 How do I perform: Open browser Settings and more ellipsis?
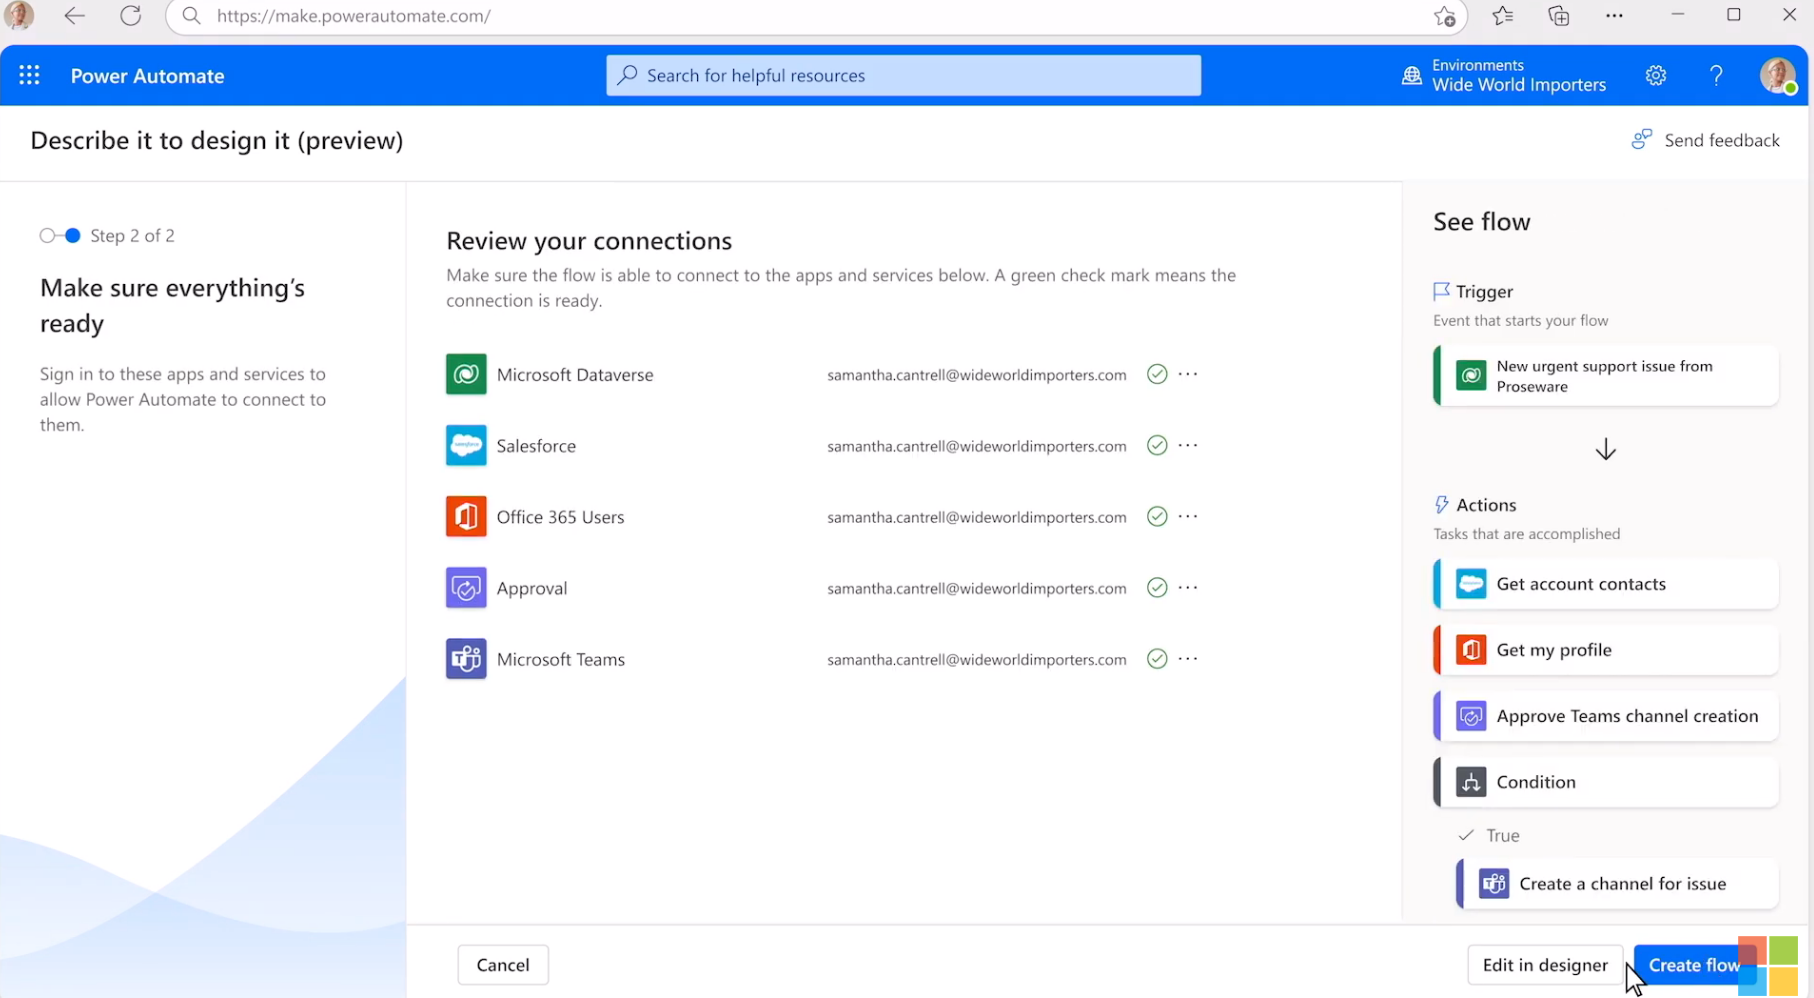coord(1614,16)
